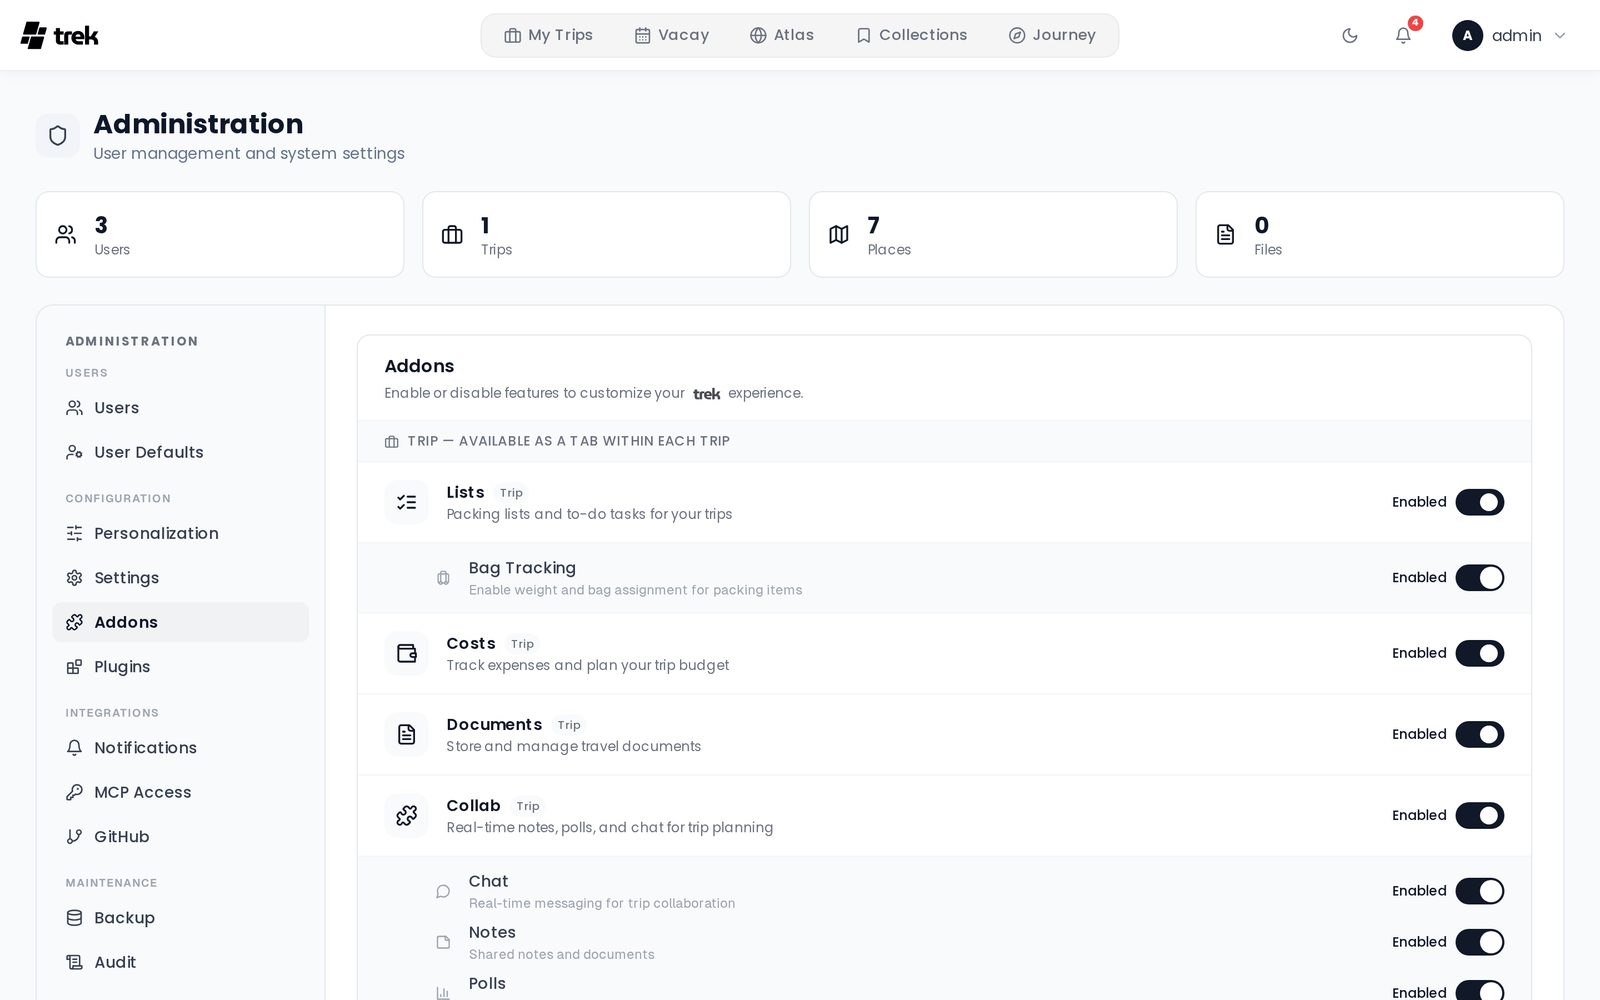Click the 7 Places stat count
1600x1000 pixels.
point(874,225)
